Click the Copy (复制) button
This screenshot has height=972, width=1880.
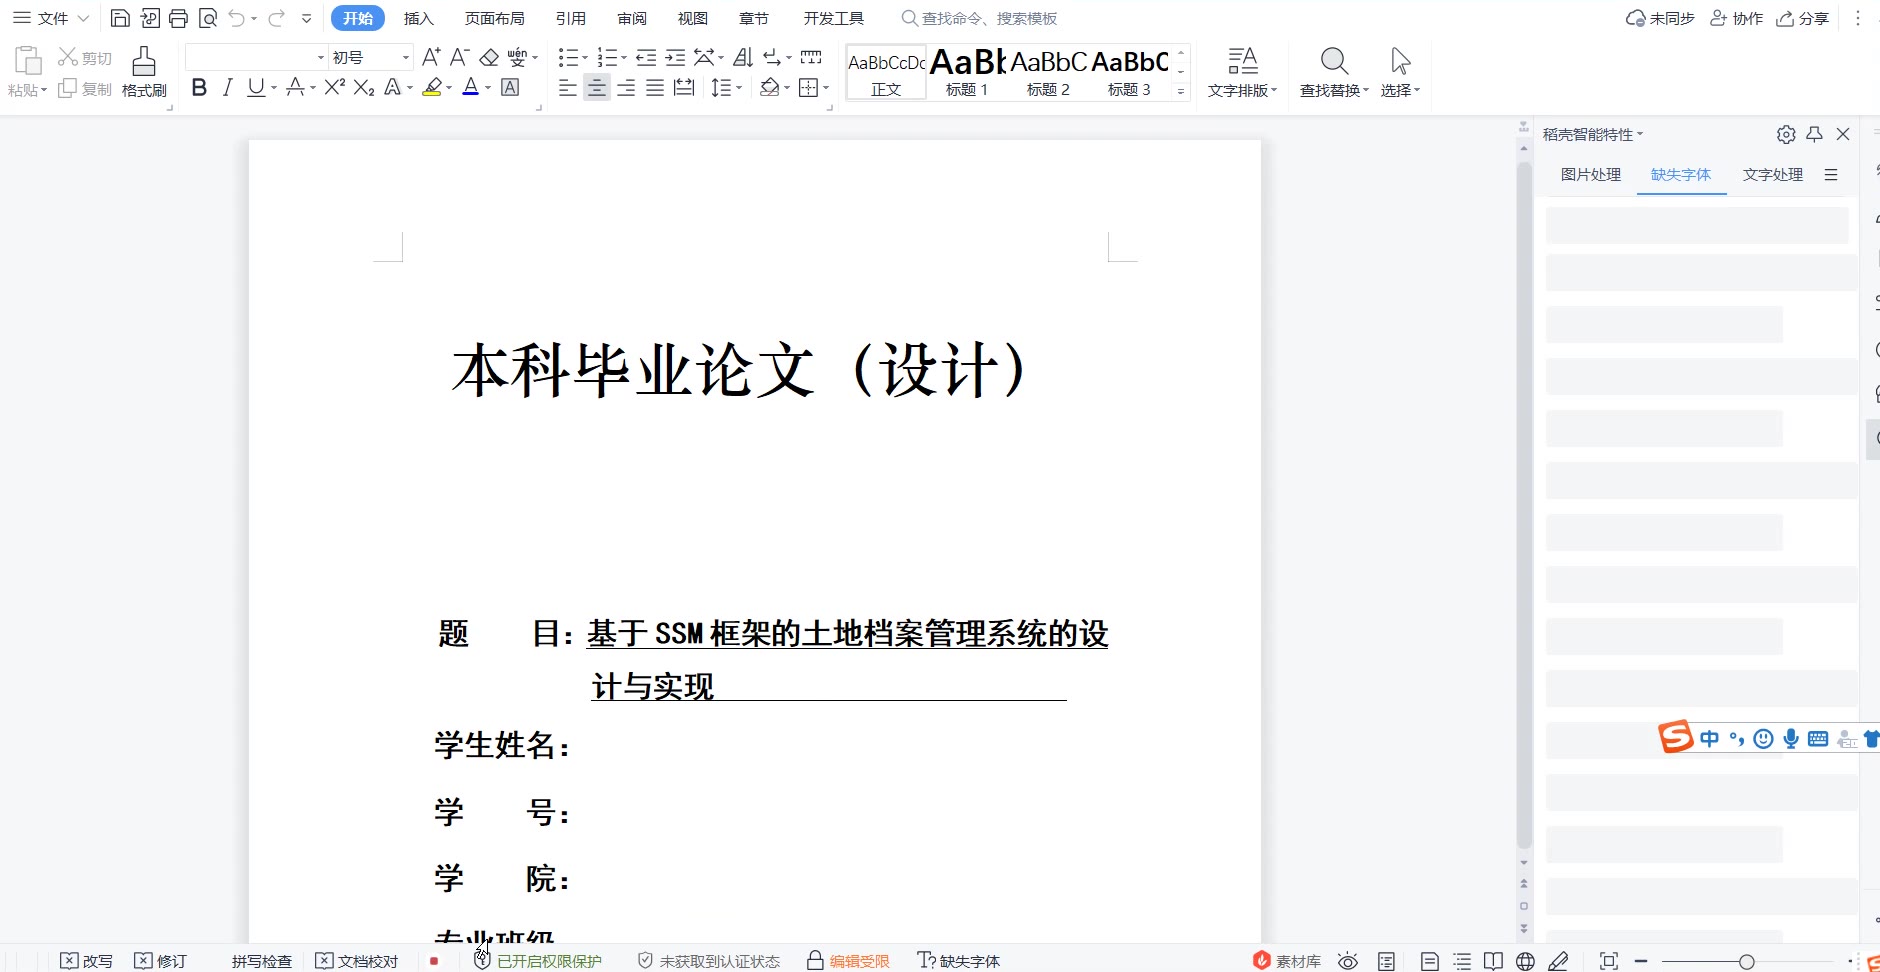[x=84, y=89]
